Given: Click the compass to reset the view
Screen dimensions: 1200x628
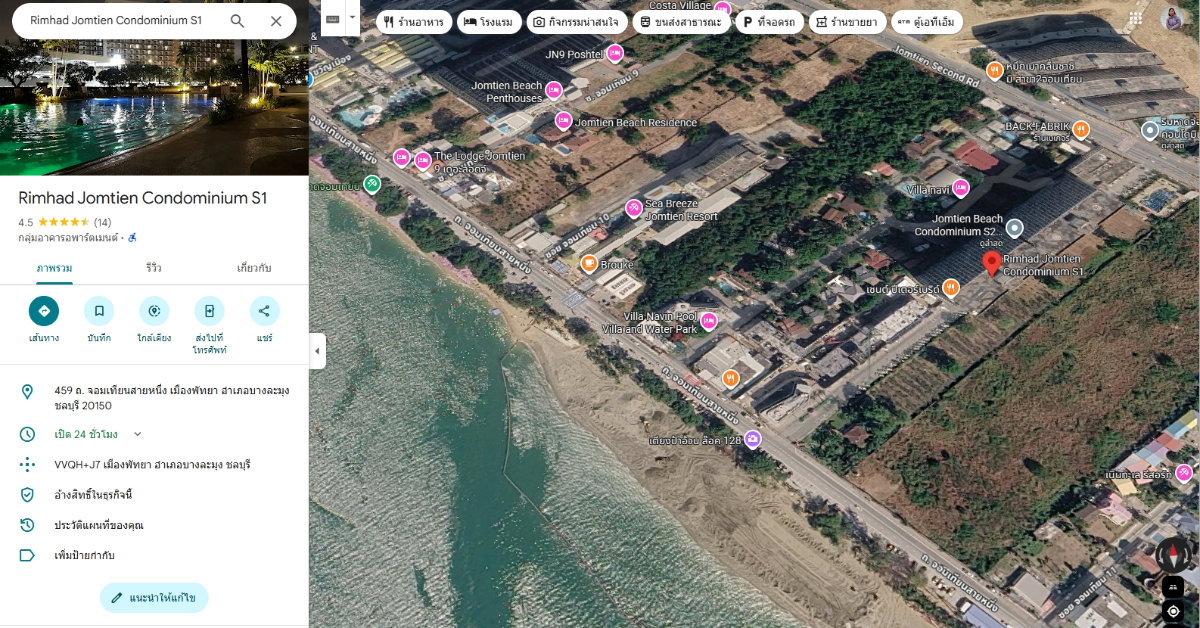Looking at the screenshot, I should click(1173, 556).
